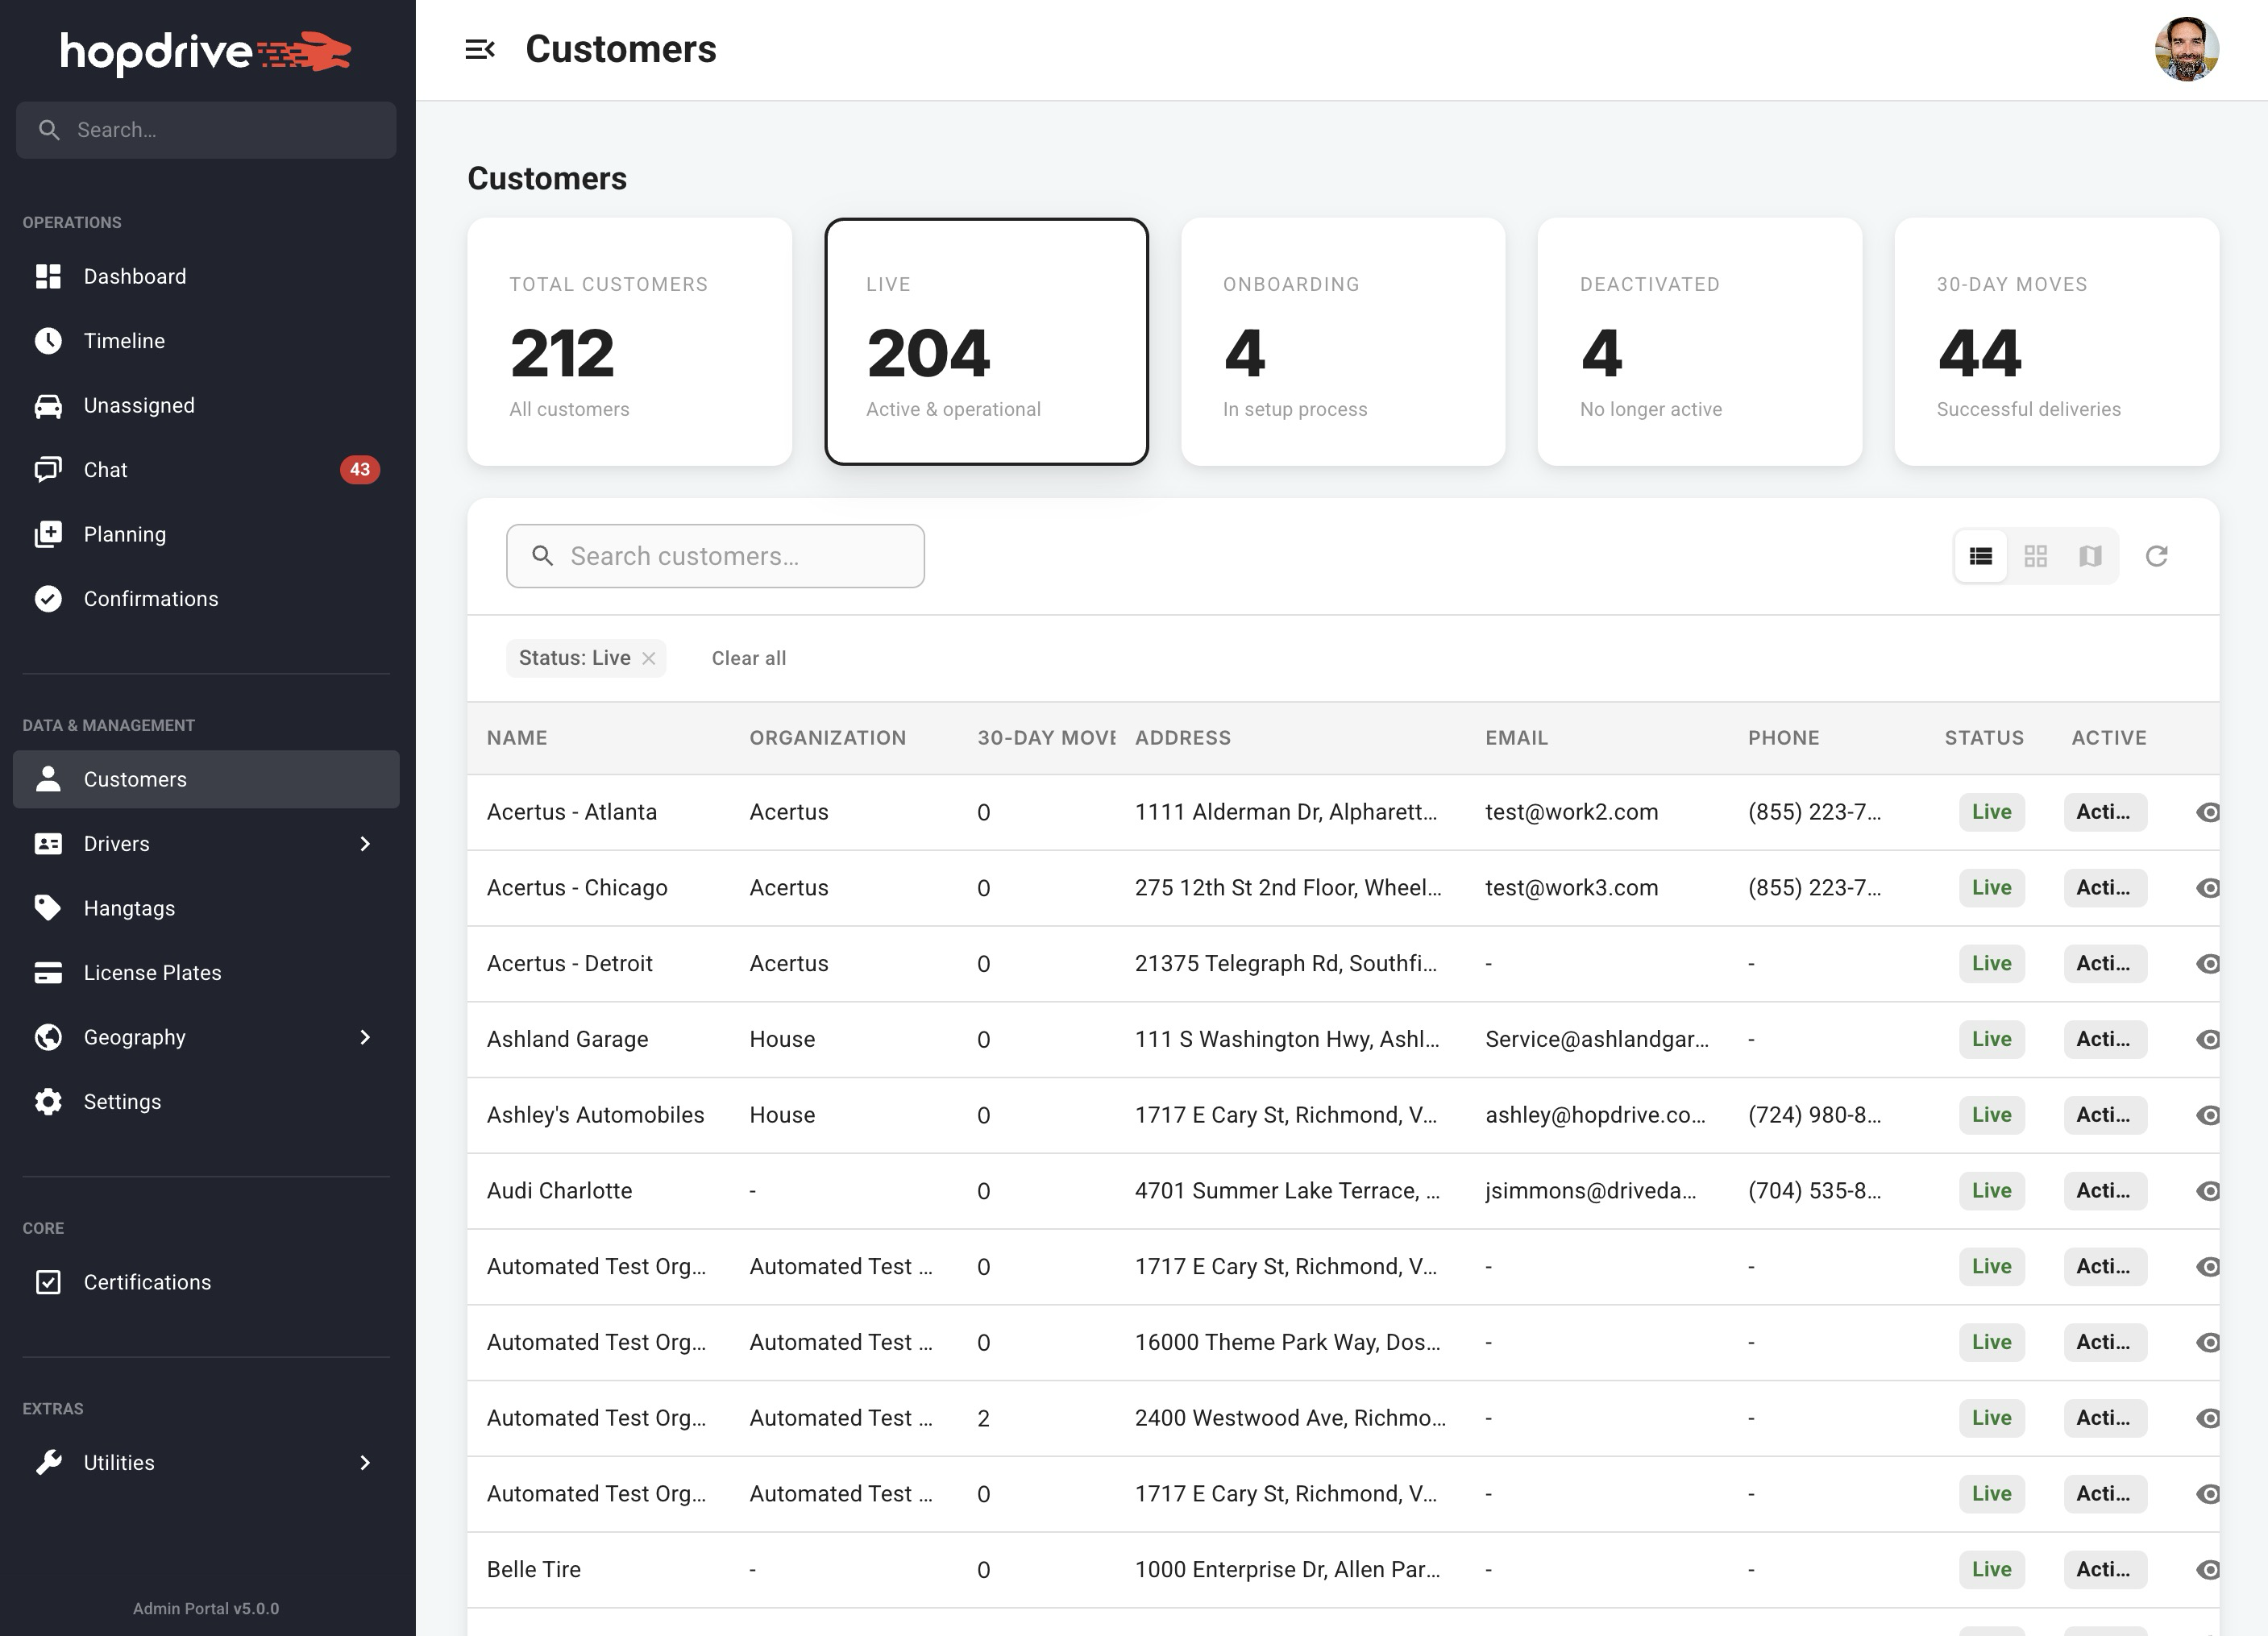Filter by the Onboarding stat card

[x=1342, y=342]
